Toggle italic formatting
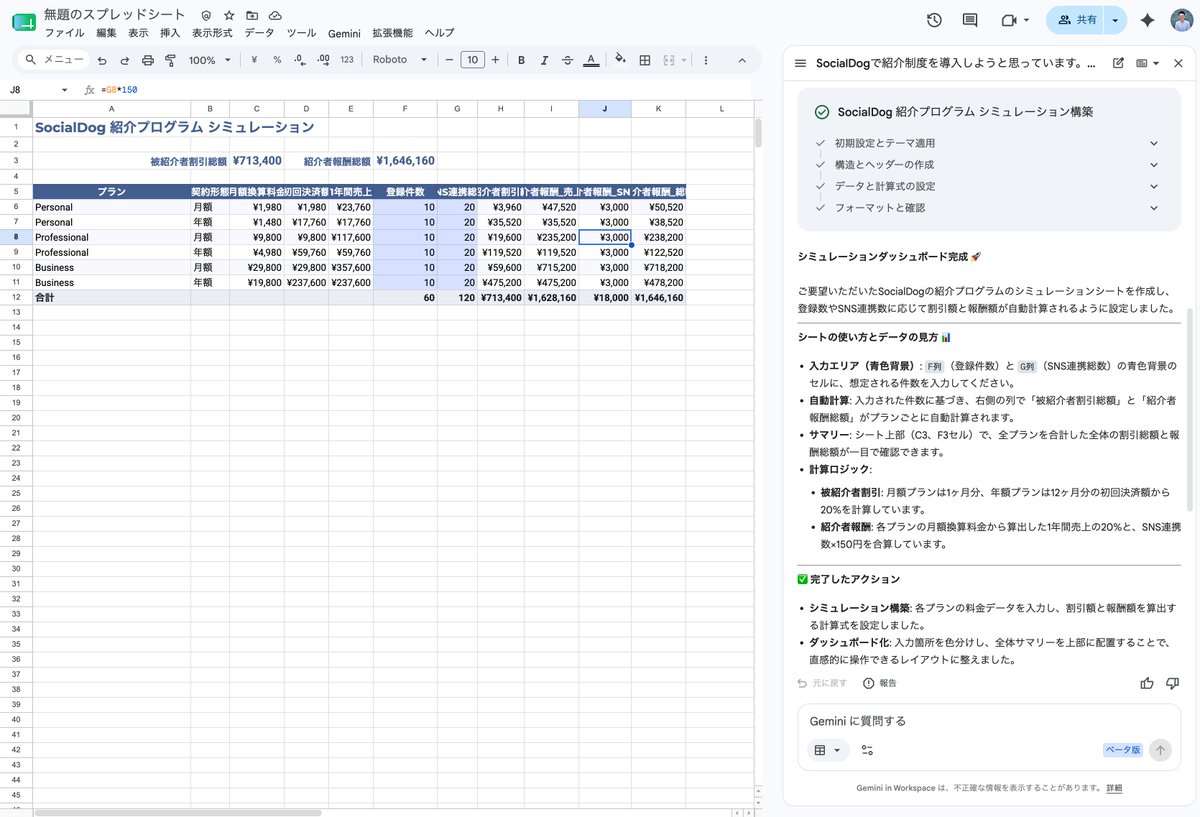The width and height of the screenshot is (1200, 817). (545, 60)
